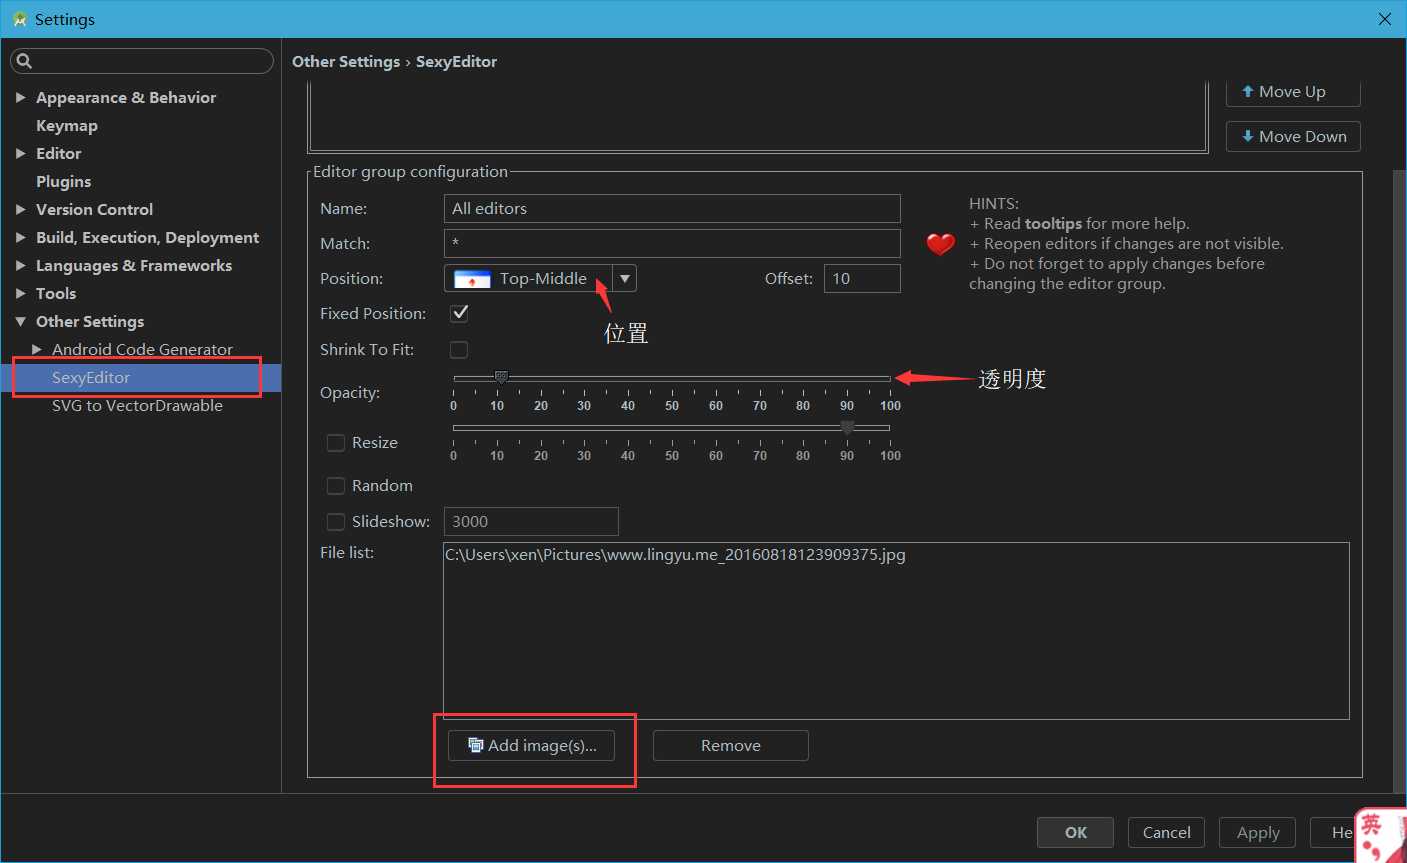Click the Opacity slider handle
This screenshot has height=863, width=1407.
point(501,377)
